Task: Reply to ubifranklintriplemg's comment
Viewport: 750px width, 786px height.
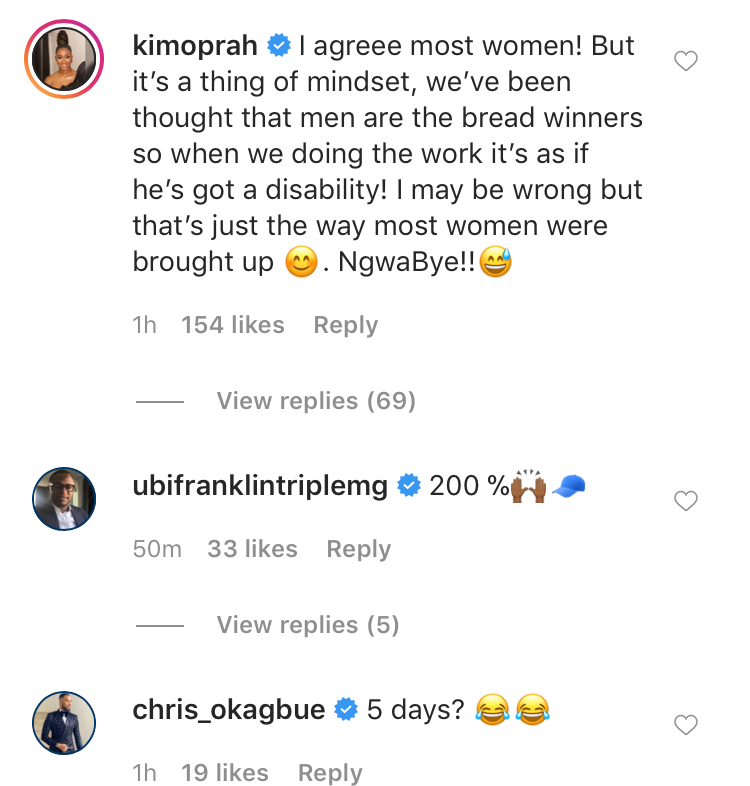Action: point(358,549)
